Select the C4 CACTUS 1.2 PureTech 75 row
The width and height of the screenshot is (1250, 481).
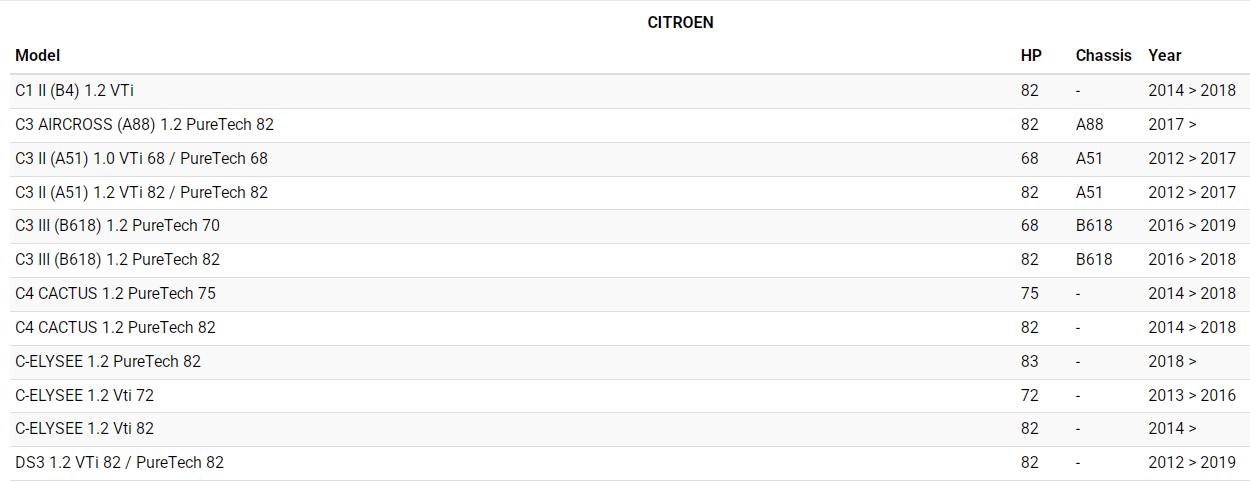pos(115,294)
